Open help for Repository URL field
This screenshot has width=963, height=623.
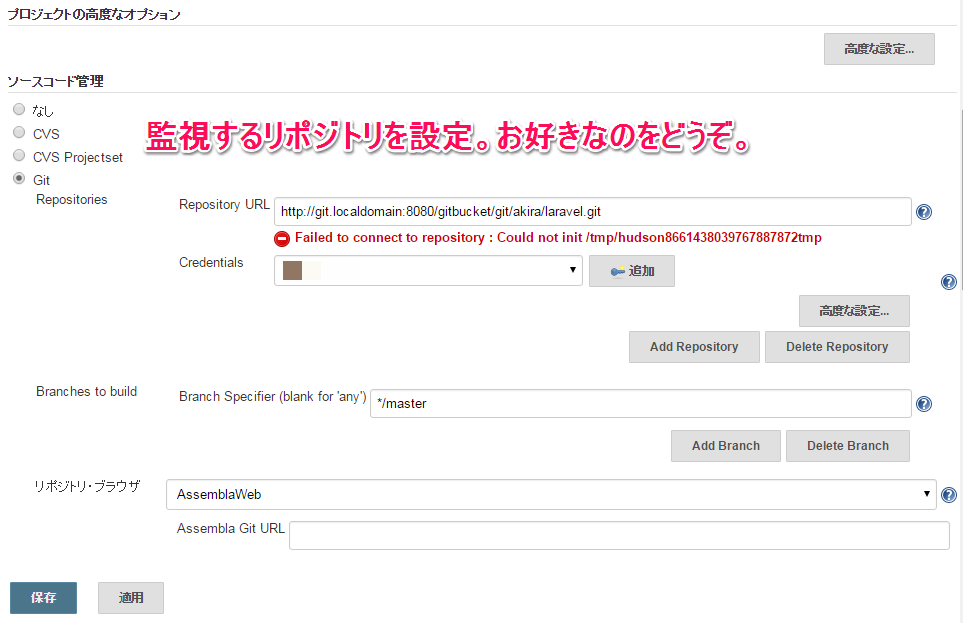[924, 212]
